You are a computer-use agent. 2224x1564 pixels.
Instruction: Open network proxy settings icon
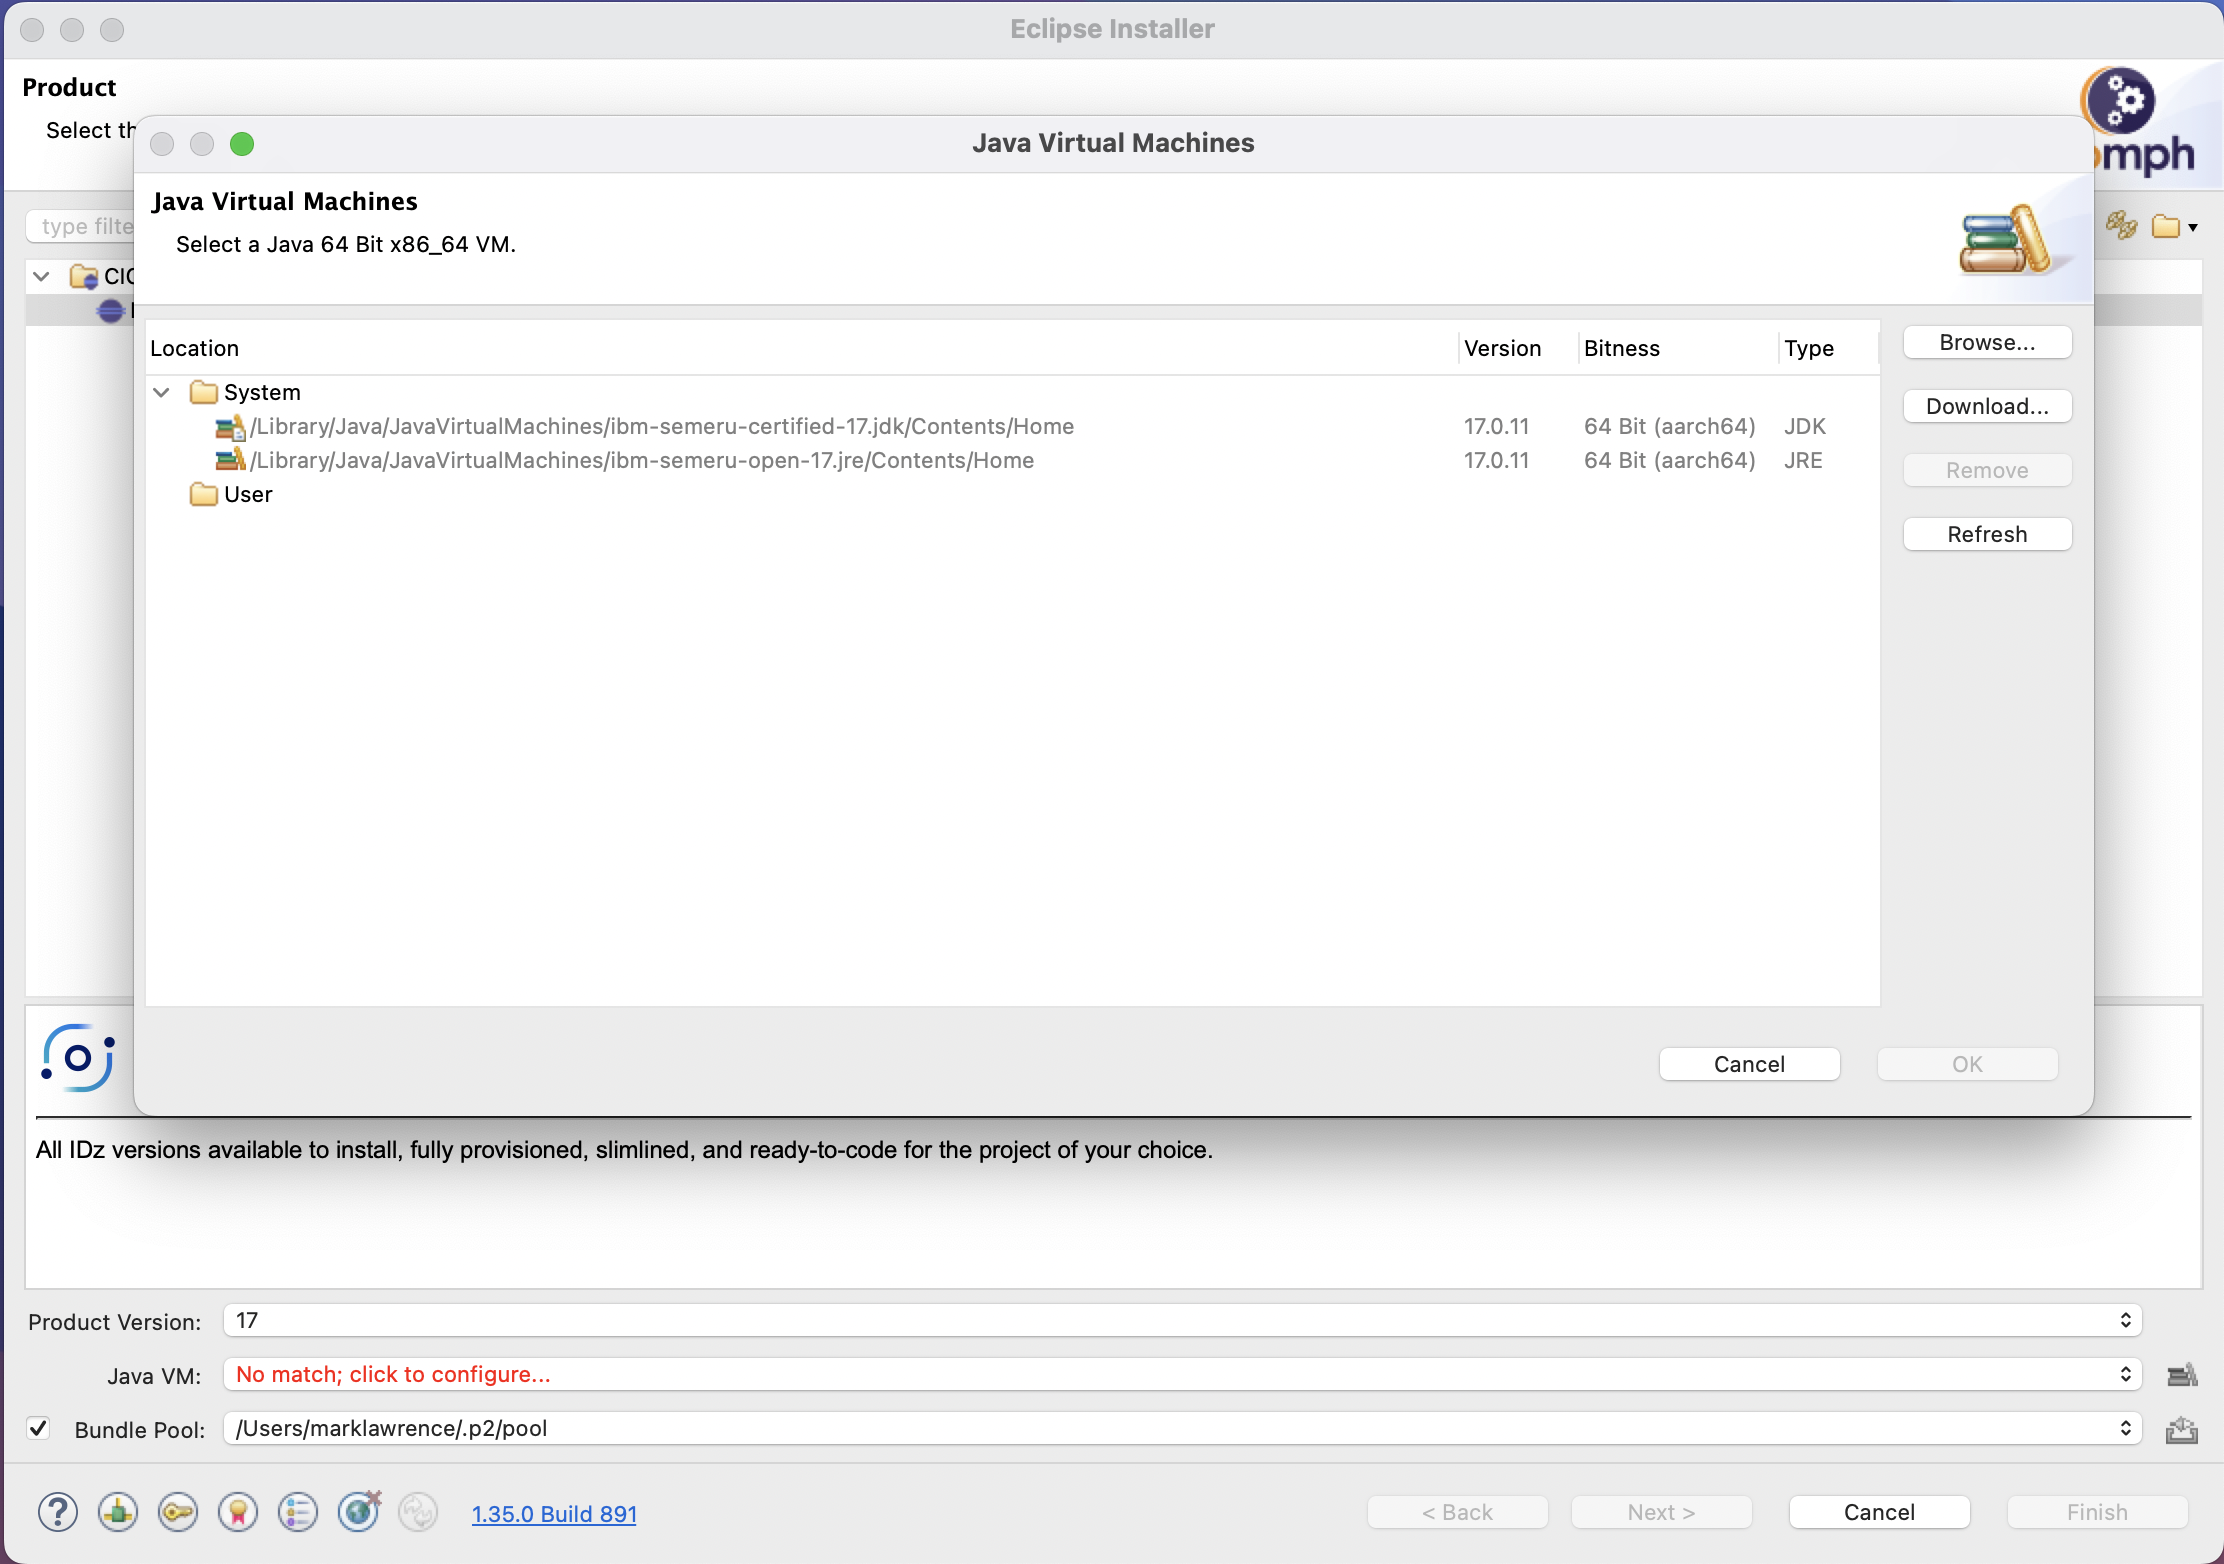coord(118,1512)
